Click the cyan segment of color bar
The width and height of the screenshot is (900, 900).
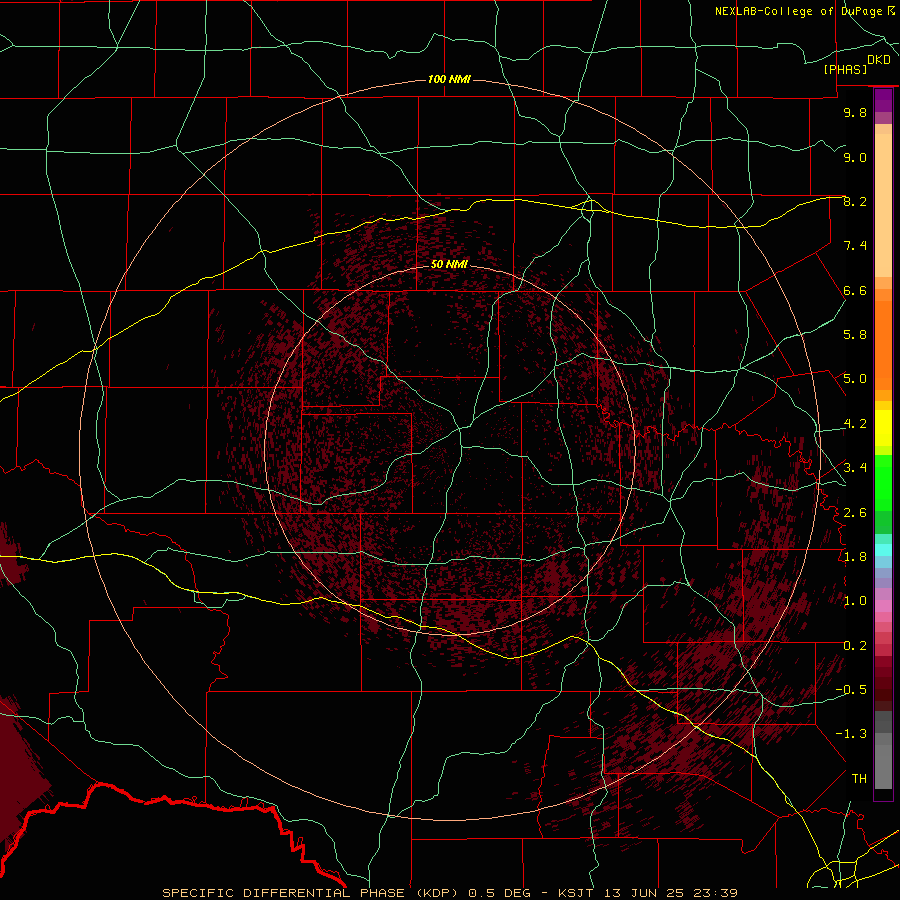[x=883, y=550]
